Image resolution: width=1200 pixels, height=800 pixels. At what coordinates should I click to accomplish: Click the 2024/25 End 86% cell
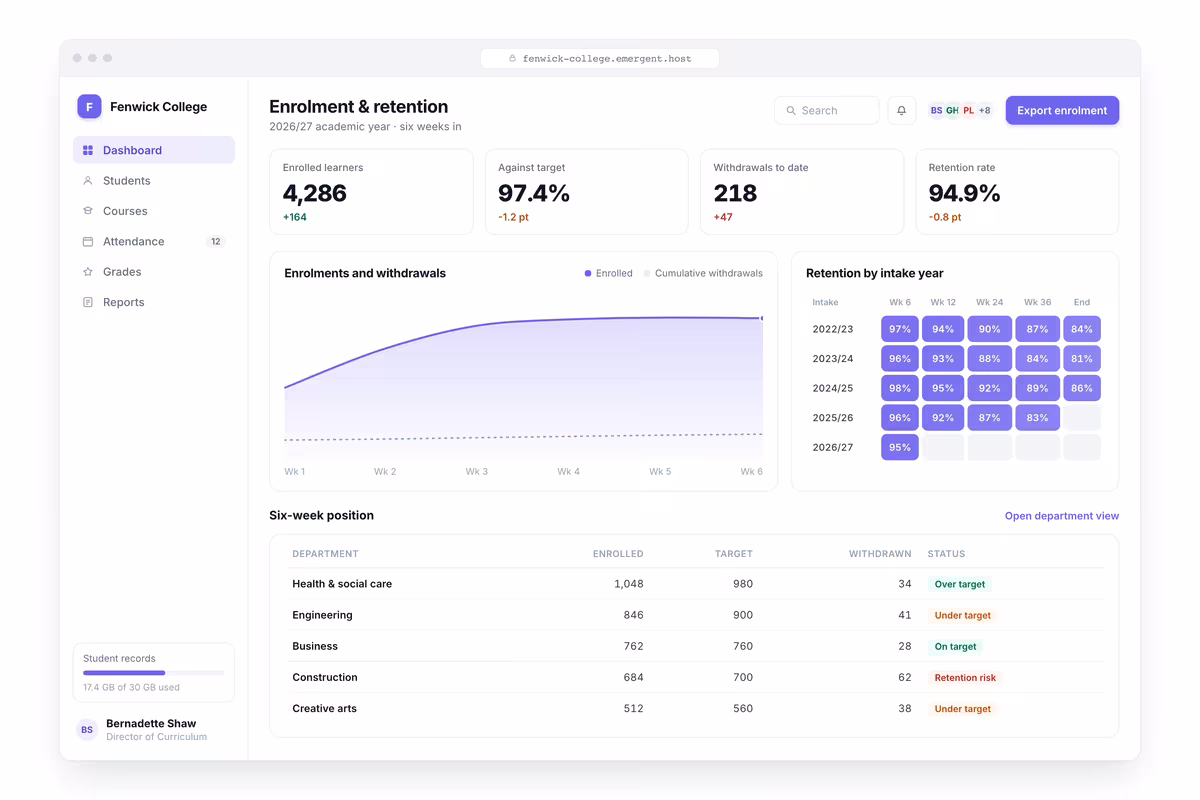point(1082,388)
